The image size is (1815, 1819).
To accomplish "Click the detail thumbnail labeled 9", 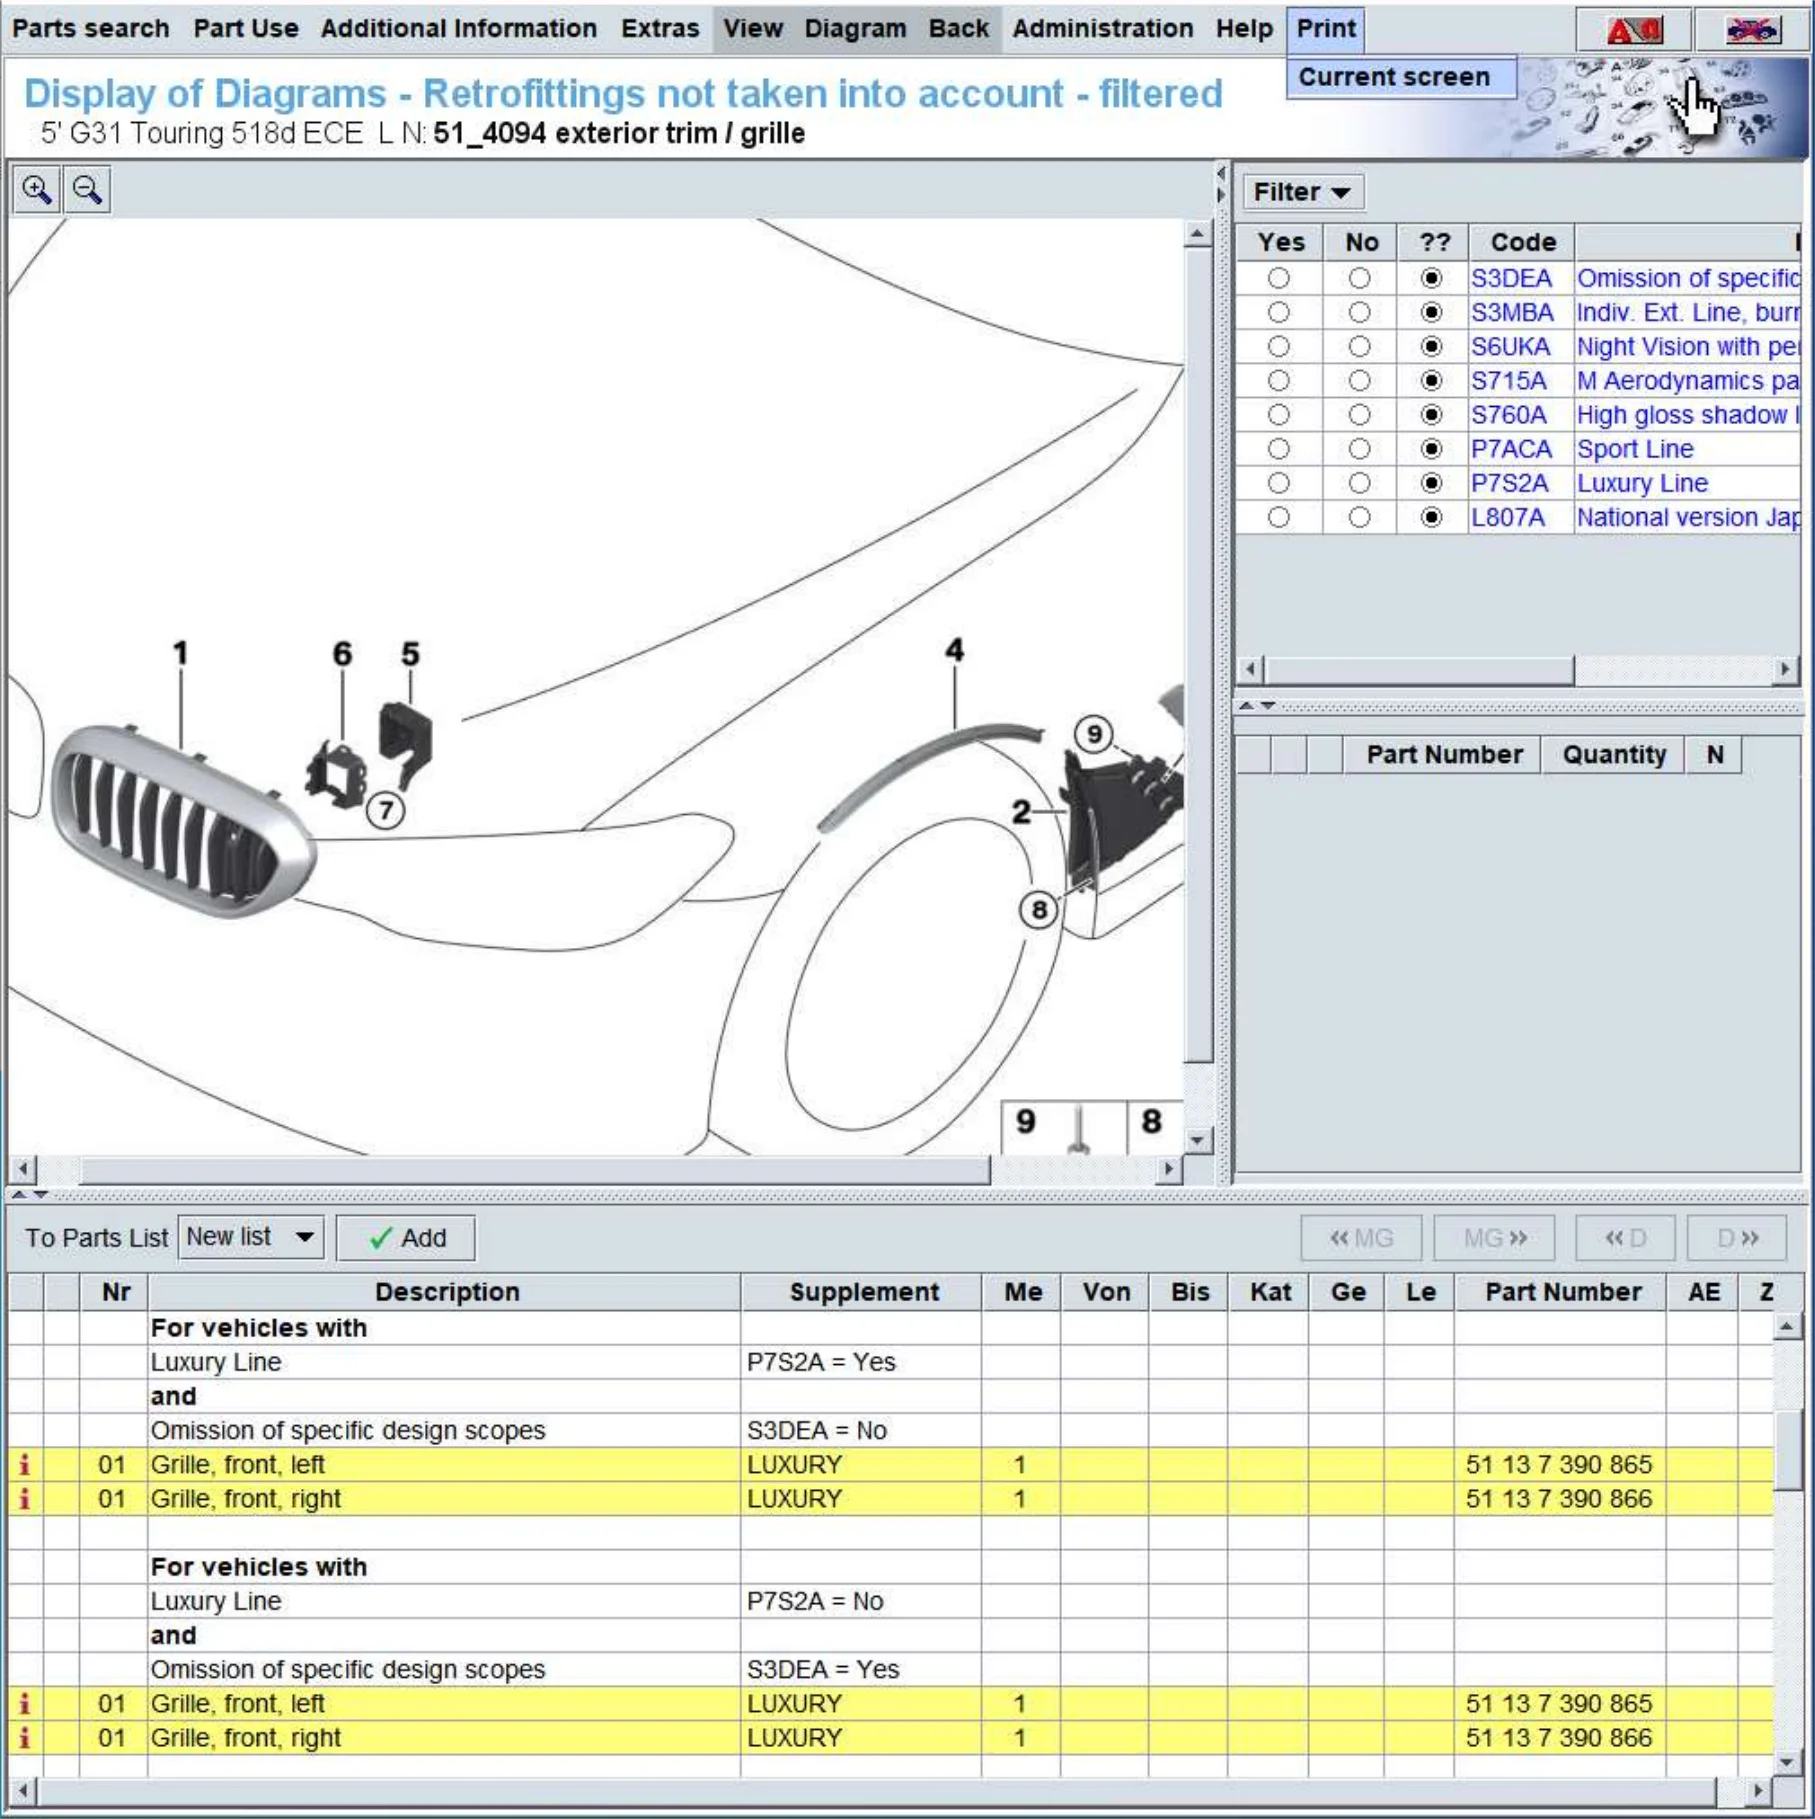I will tap(1064, 1128).
